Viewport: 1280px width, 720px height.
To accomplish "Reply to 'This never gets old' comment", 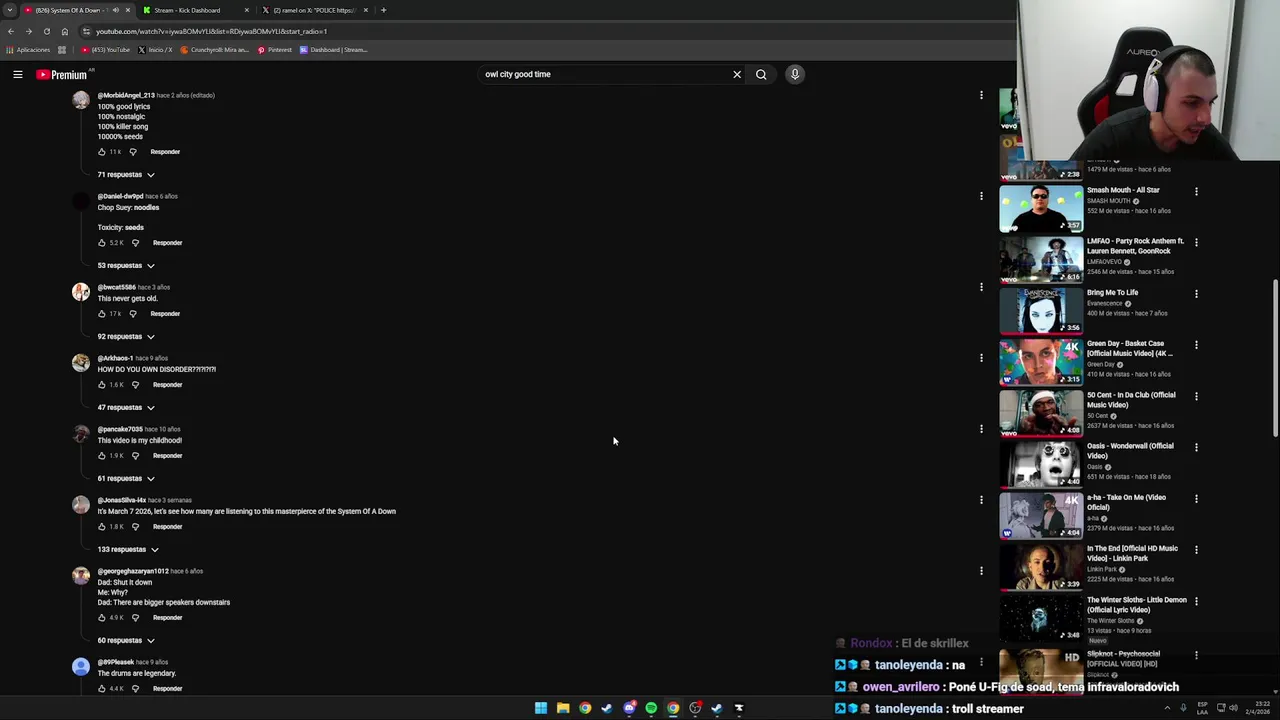I will point(165,314).
